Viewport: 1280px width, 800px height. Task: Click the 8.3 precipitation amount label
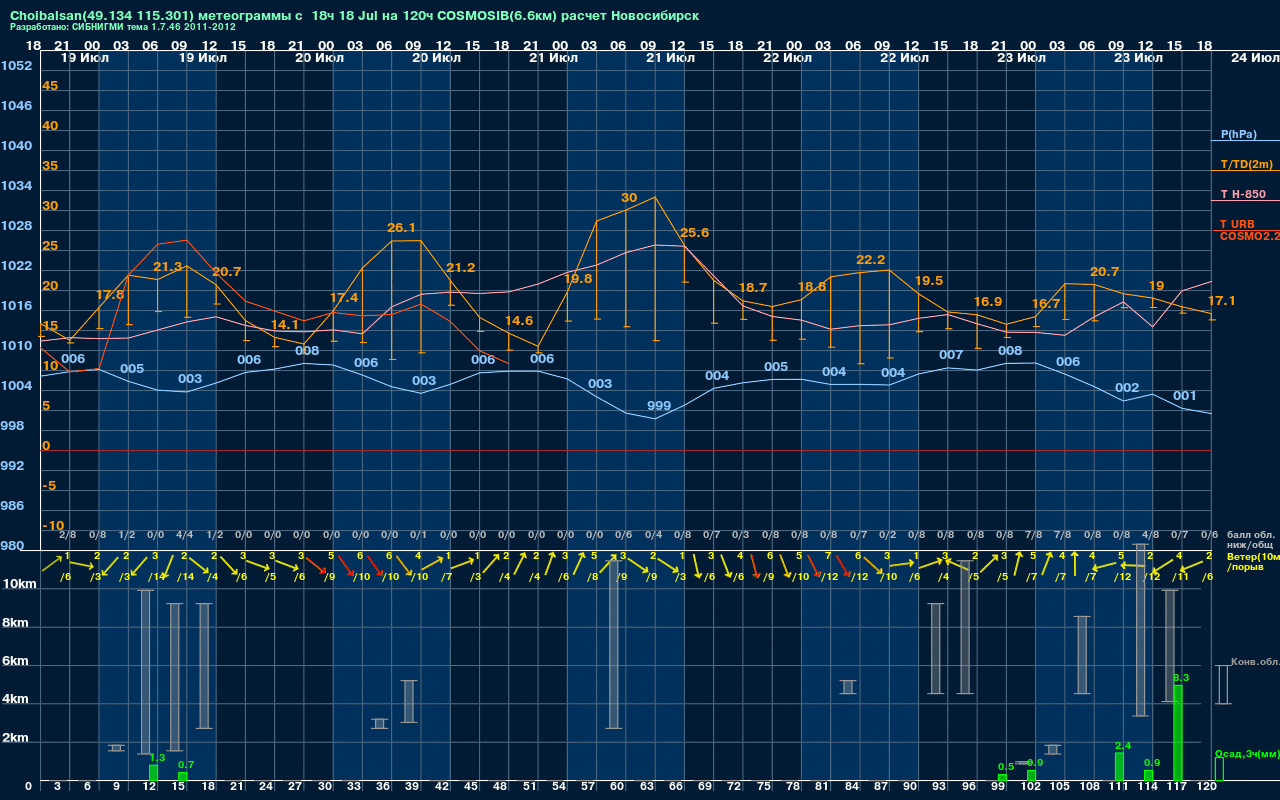pos(1180,678)
